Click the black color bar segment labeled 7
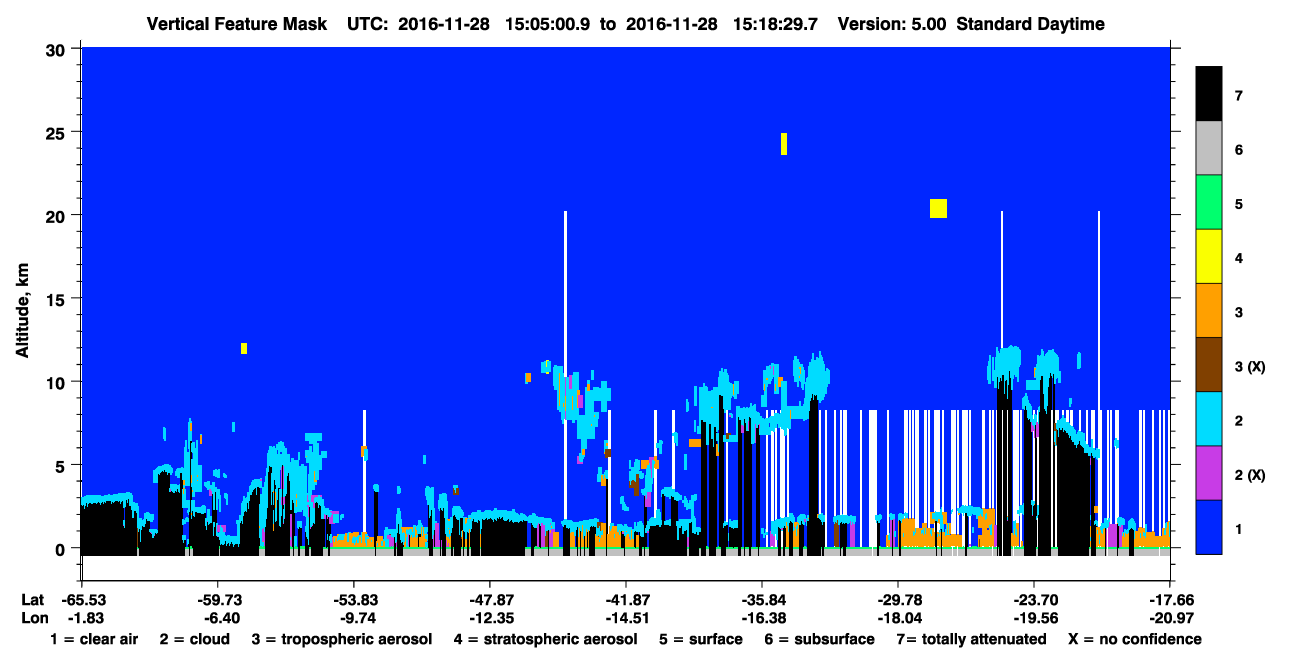 click(x=1209, y=94)
